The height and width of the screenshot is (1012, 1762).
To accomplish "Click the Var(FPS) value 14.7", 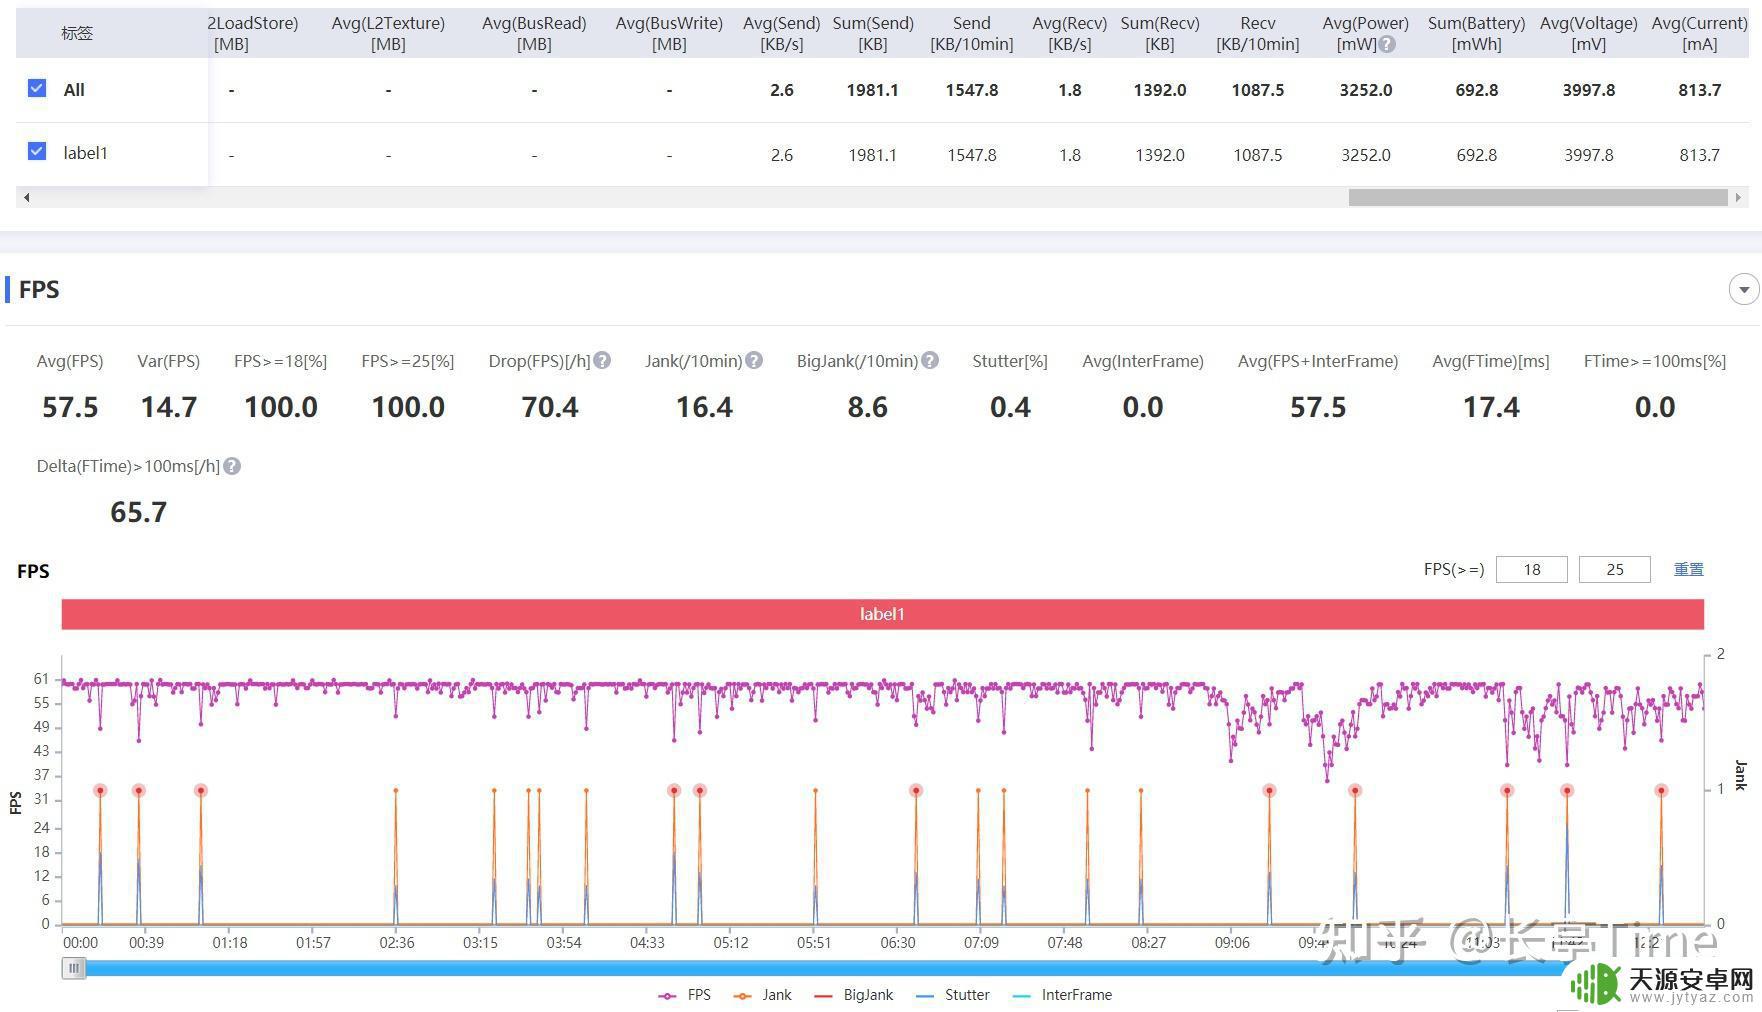I will (168, 407).
